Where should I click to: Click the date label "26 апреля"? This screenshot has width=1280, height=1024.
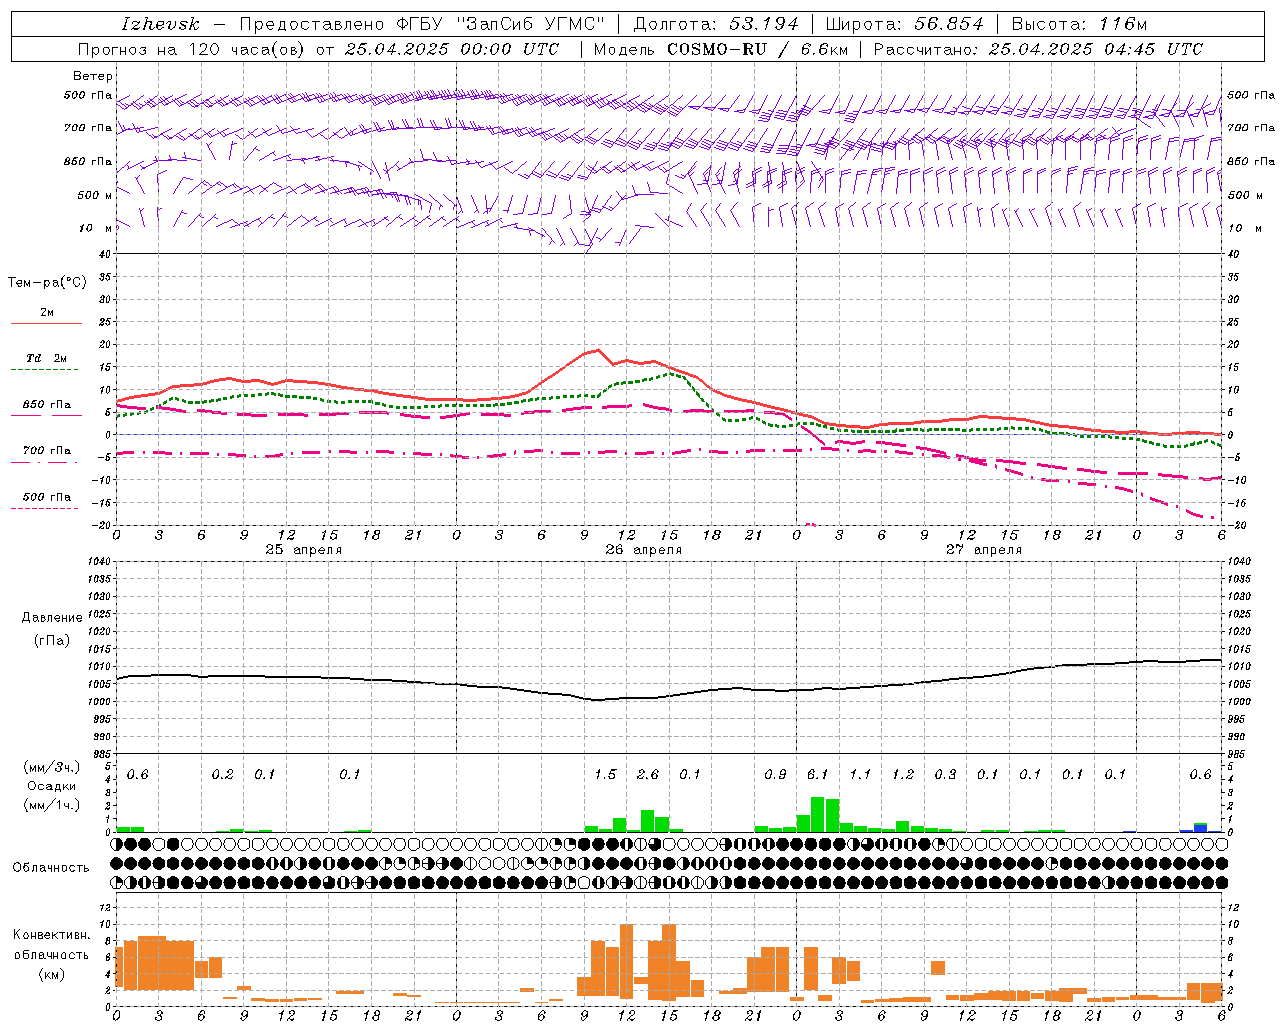pyautogui.click(x=644, y=550)
